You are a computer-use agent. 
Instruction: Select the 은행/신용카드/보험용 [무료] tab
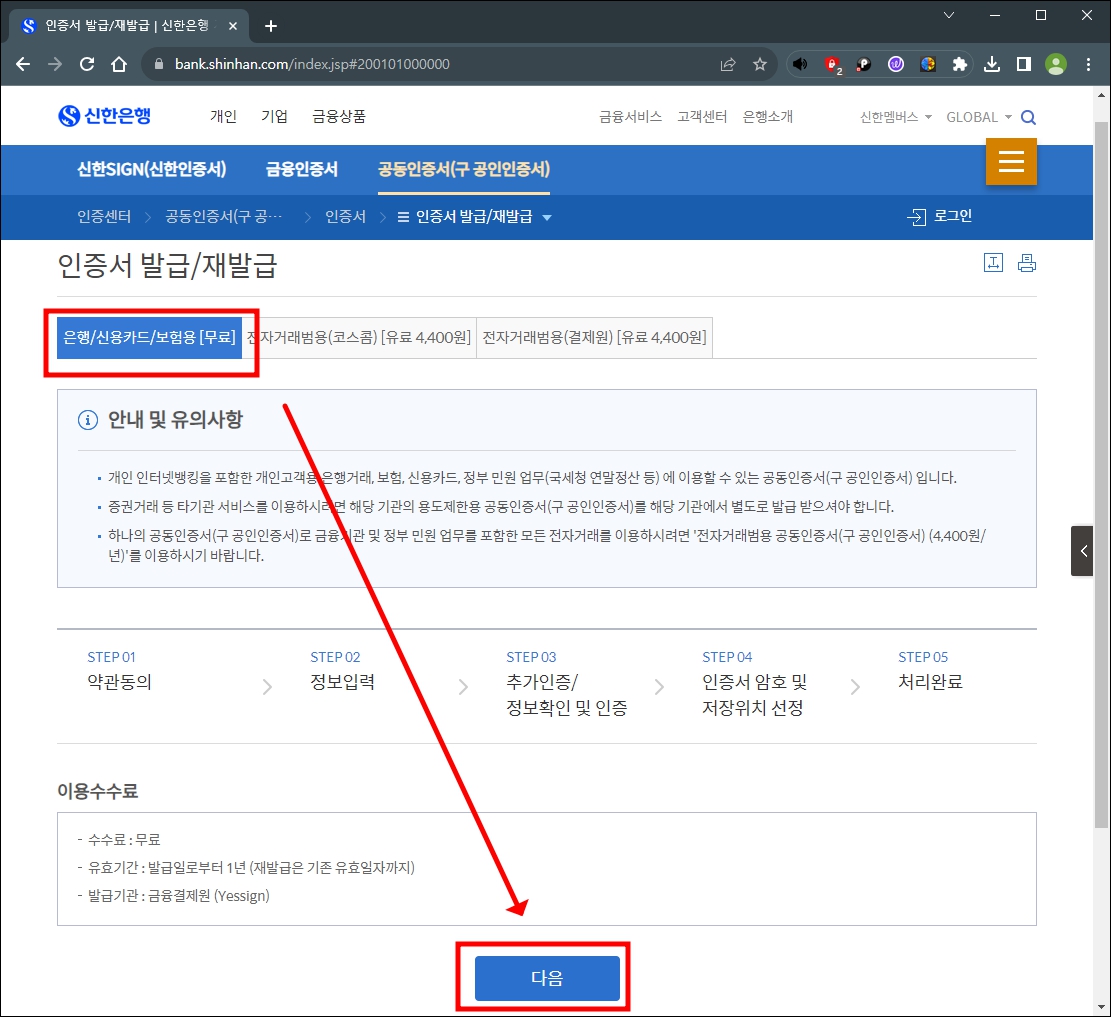[x=150, y=337]
